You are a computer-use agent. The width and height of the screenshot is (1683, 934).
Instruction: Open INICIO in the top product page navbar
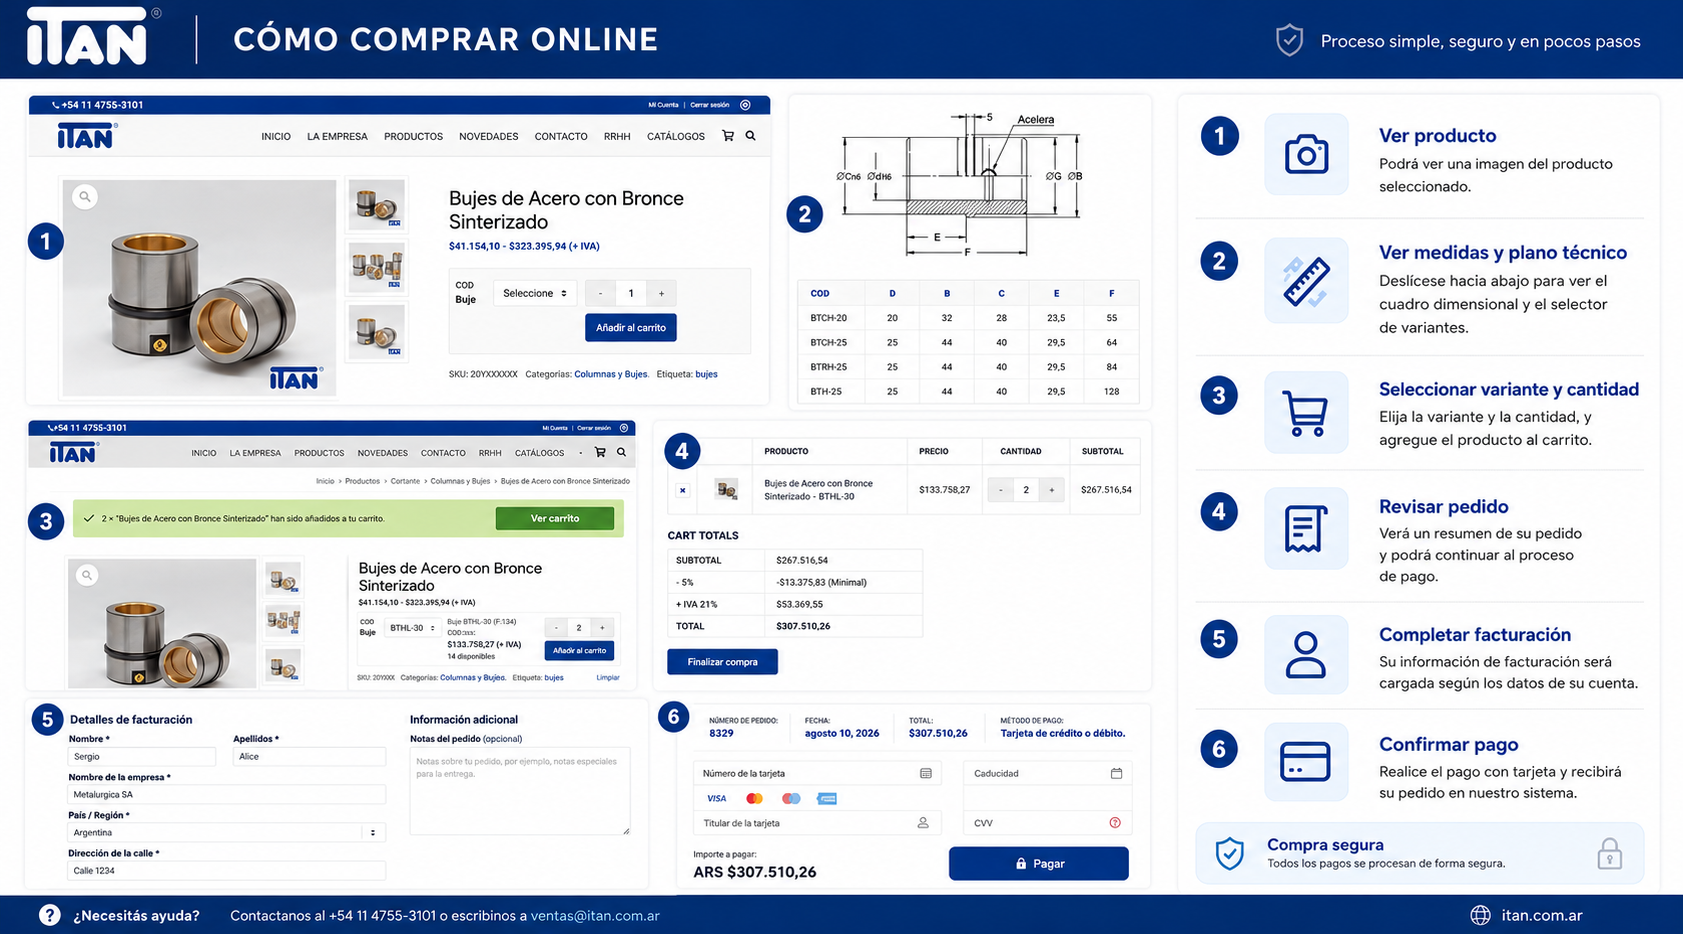point(276,137)
